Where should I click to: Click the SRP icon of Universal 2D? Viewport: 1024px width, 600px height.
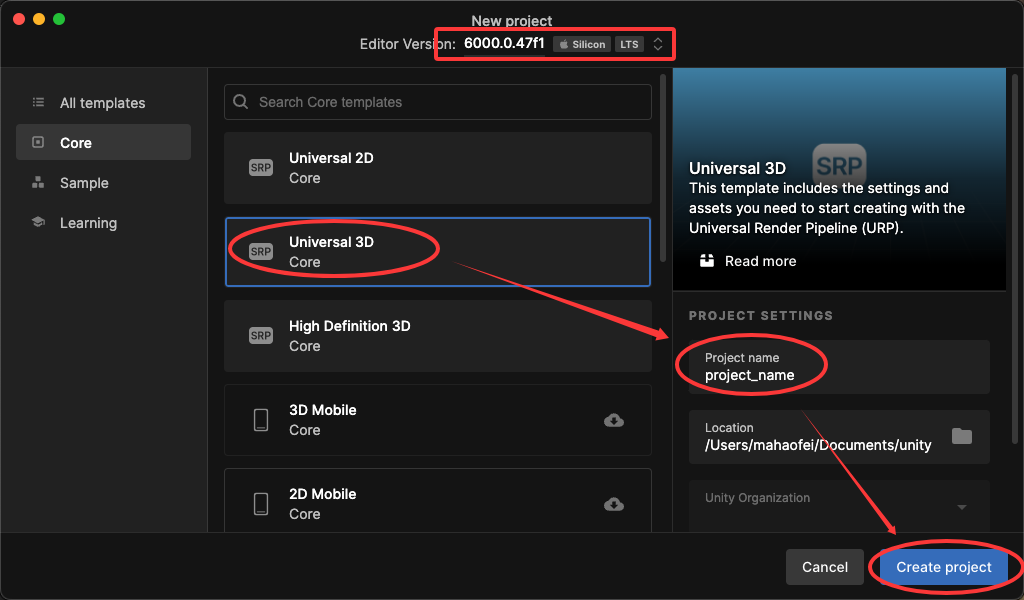261,168
